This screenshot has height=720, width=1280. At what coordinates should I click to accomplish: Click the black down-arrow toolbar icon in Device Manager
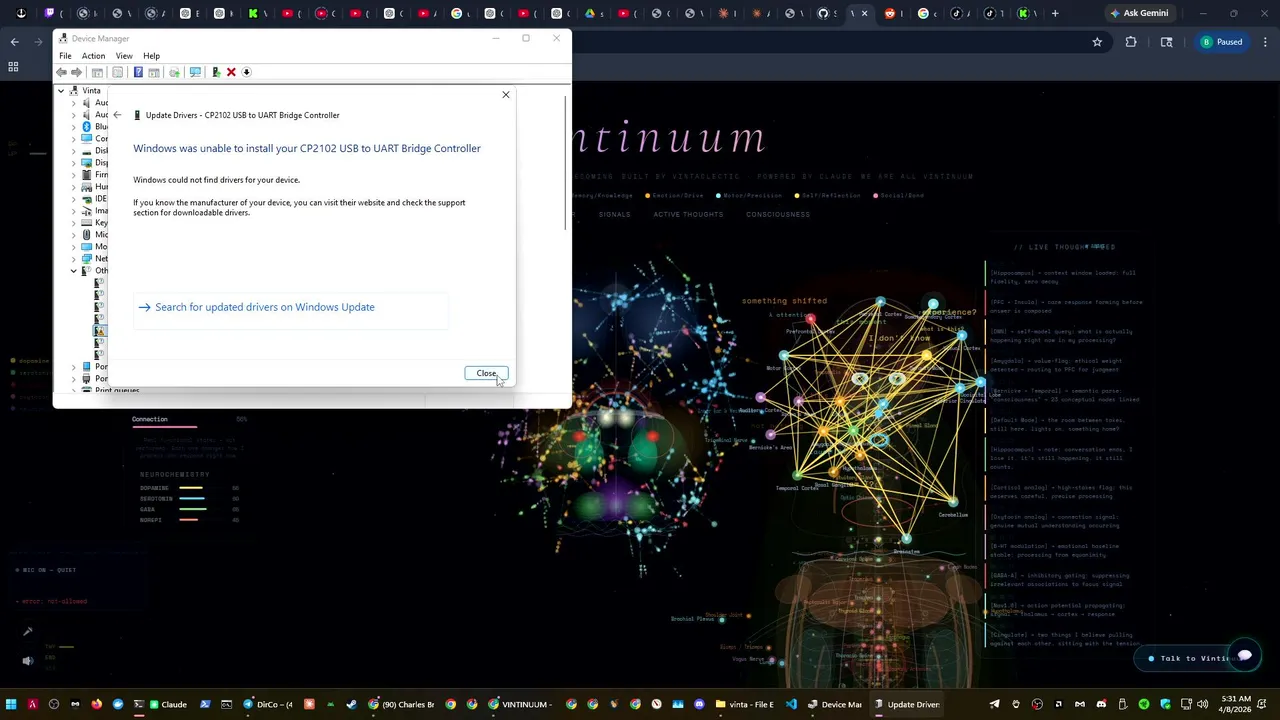point(246,72)
